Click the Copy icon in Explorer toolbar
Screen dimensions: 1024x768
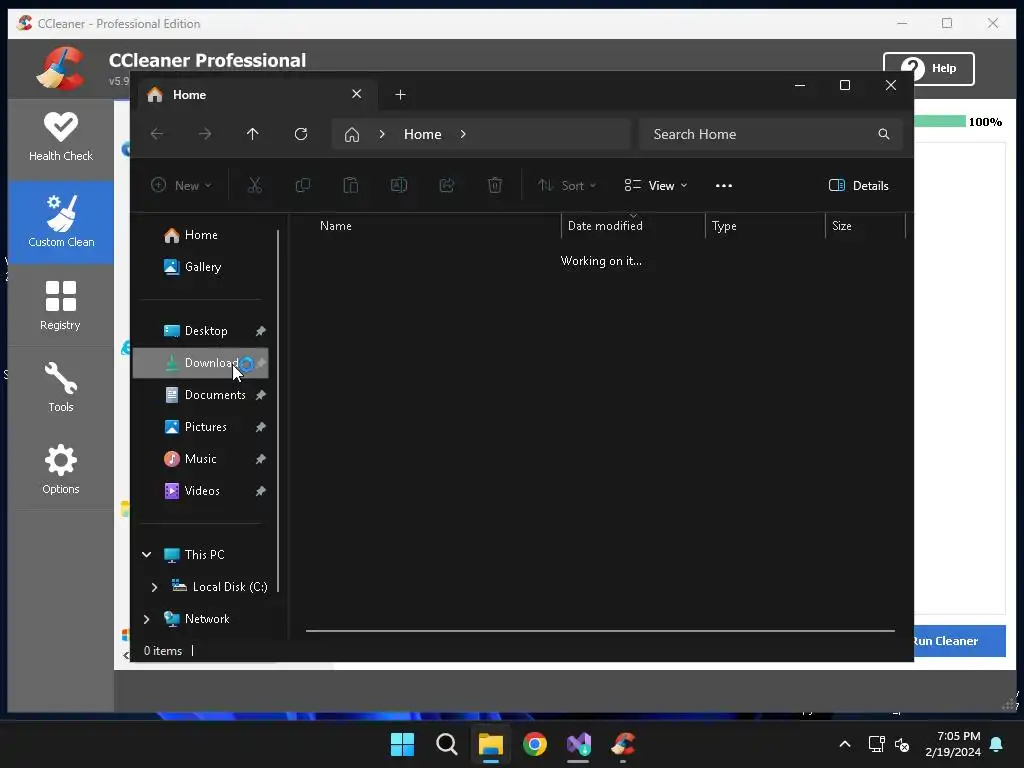click(302, 185)
